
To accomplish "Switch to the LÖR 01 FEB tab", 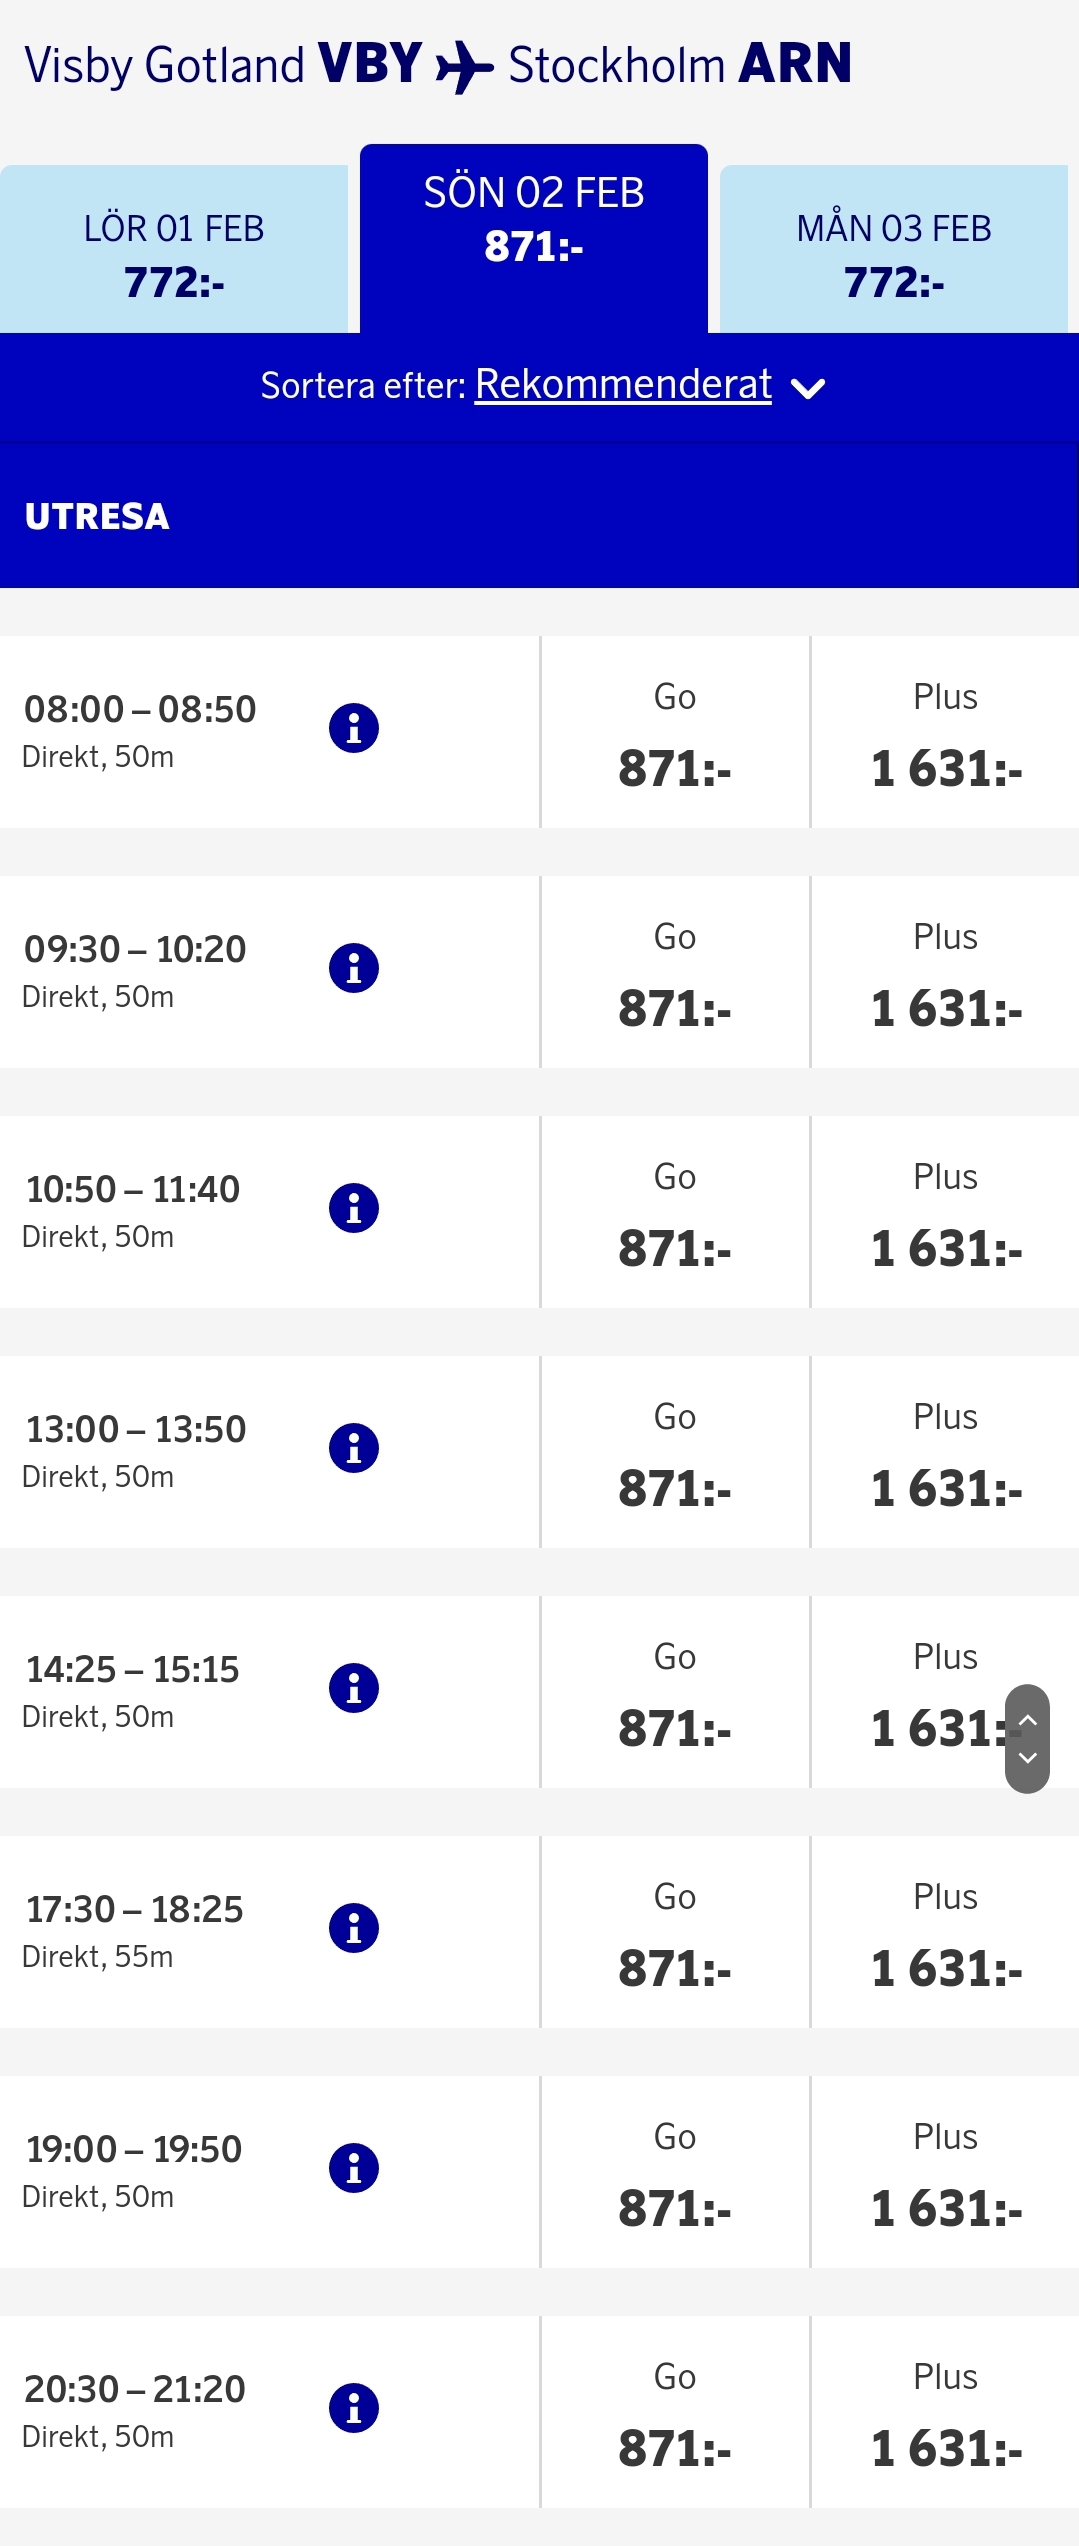I will 174,254.
